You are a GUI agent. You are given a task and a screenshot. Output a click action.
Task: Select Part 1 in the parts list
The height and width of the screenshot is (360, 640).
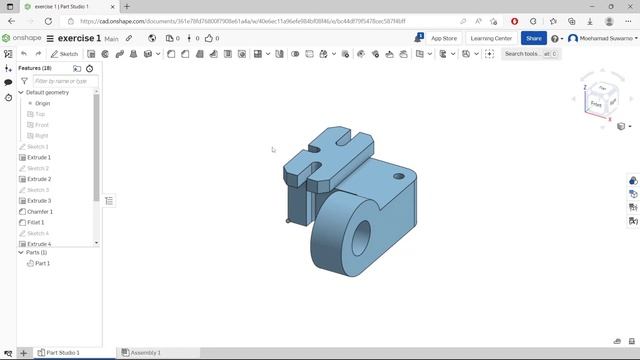[x=42, y=264]
